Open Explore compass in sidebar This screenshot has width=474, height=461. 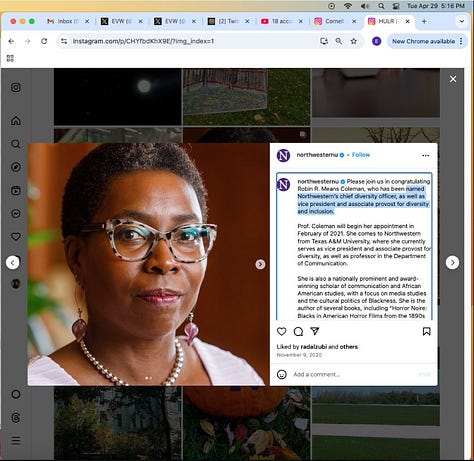[16, 167]
